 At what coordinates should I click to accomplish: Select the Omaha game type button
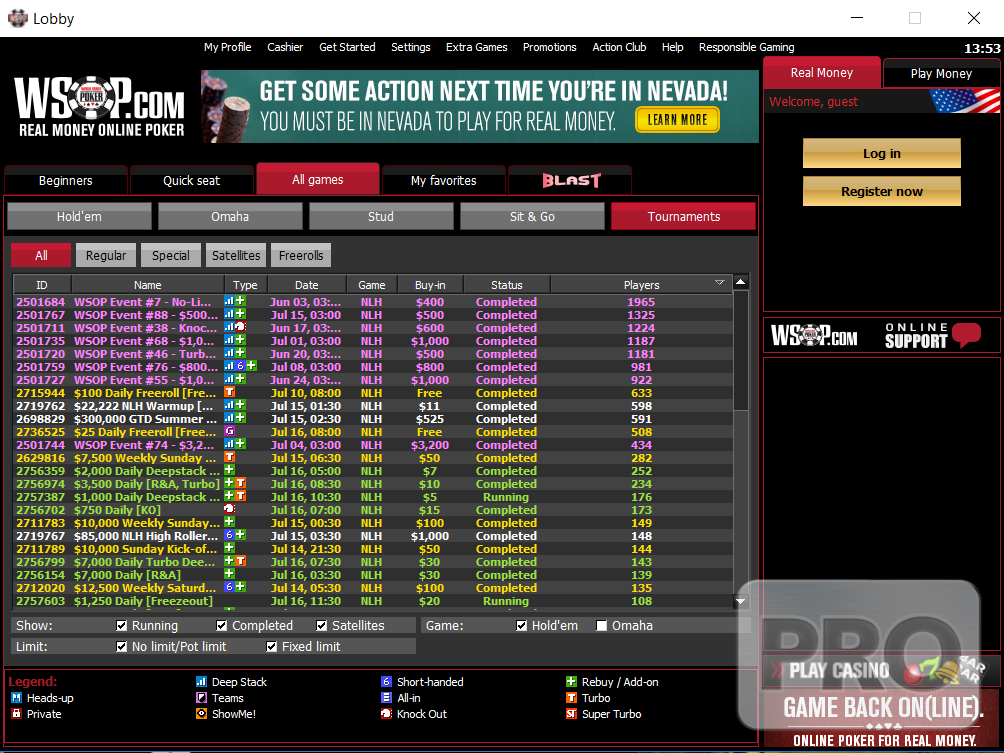(230, 216)
